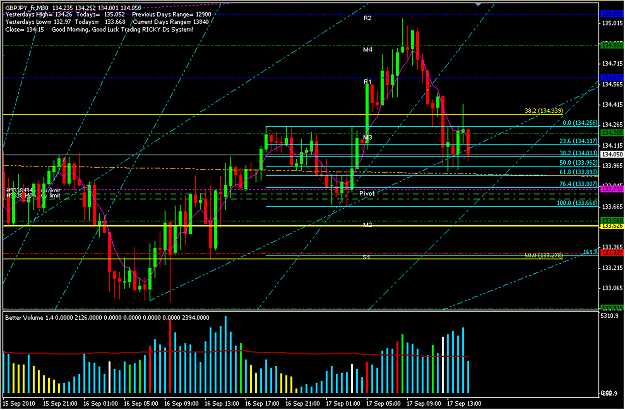625x410 pixels.
Task: Click the 134.415 price scale value
Action: (612, 105)
